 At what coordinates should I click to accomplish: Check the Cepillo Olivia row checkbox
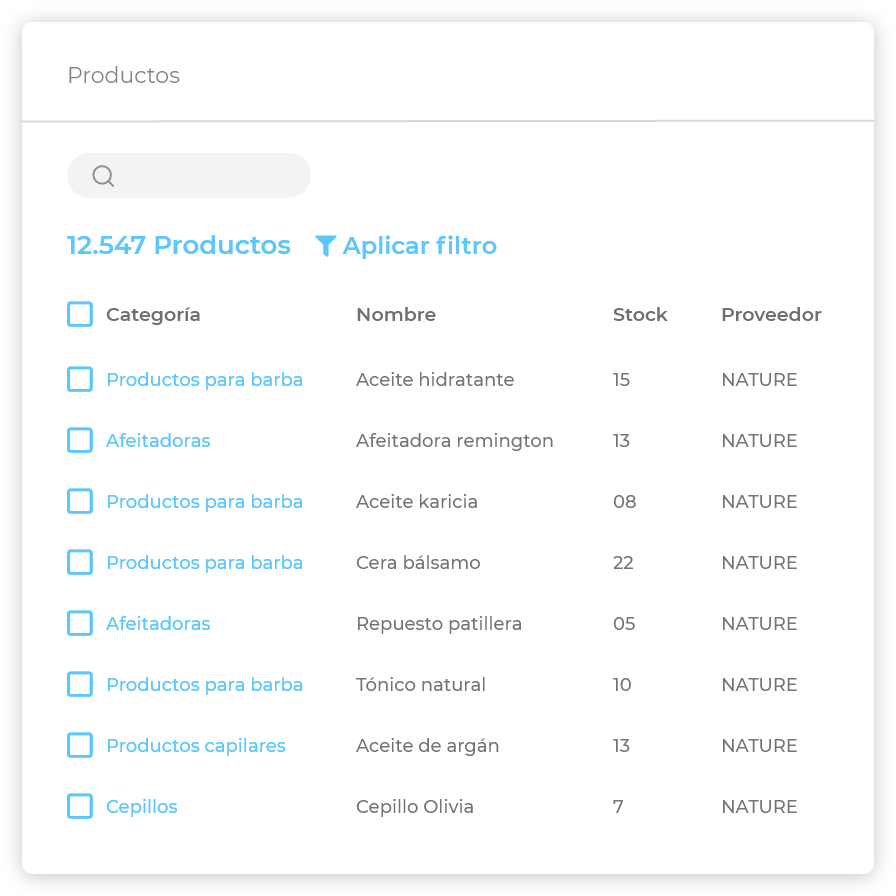pos(80,807)
